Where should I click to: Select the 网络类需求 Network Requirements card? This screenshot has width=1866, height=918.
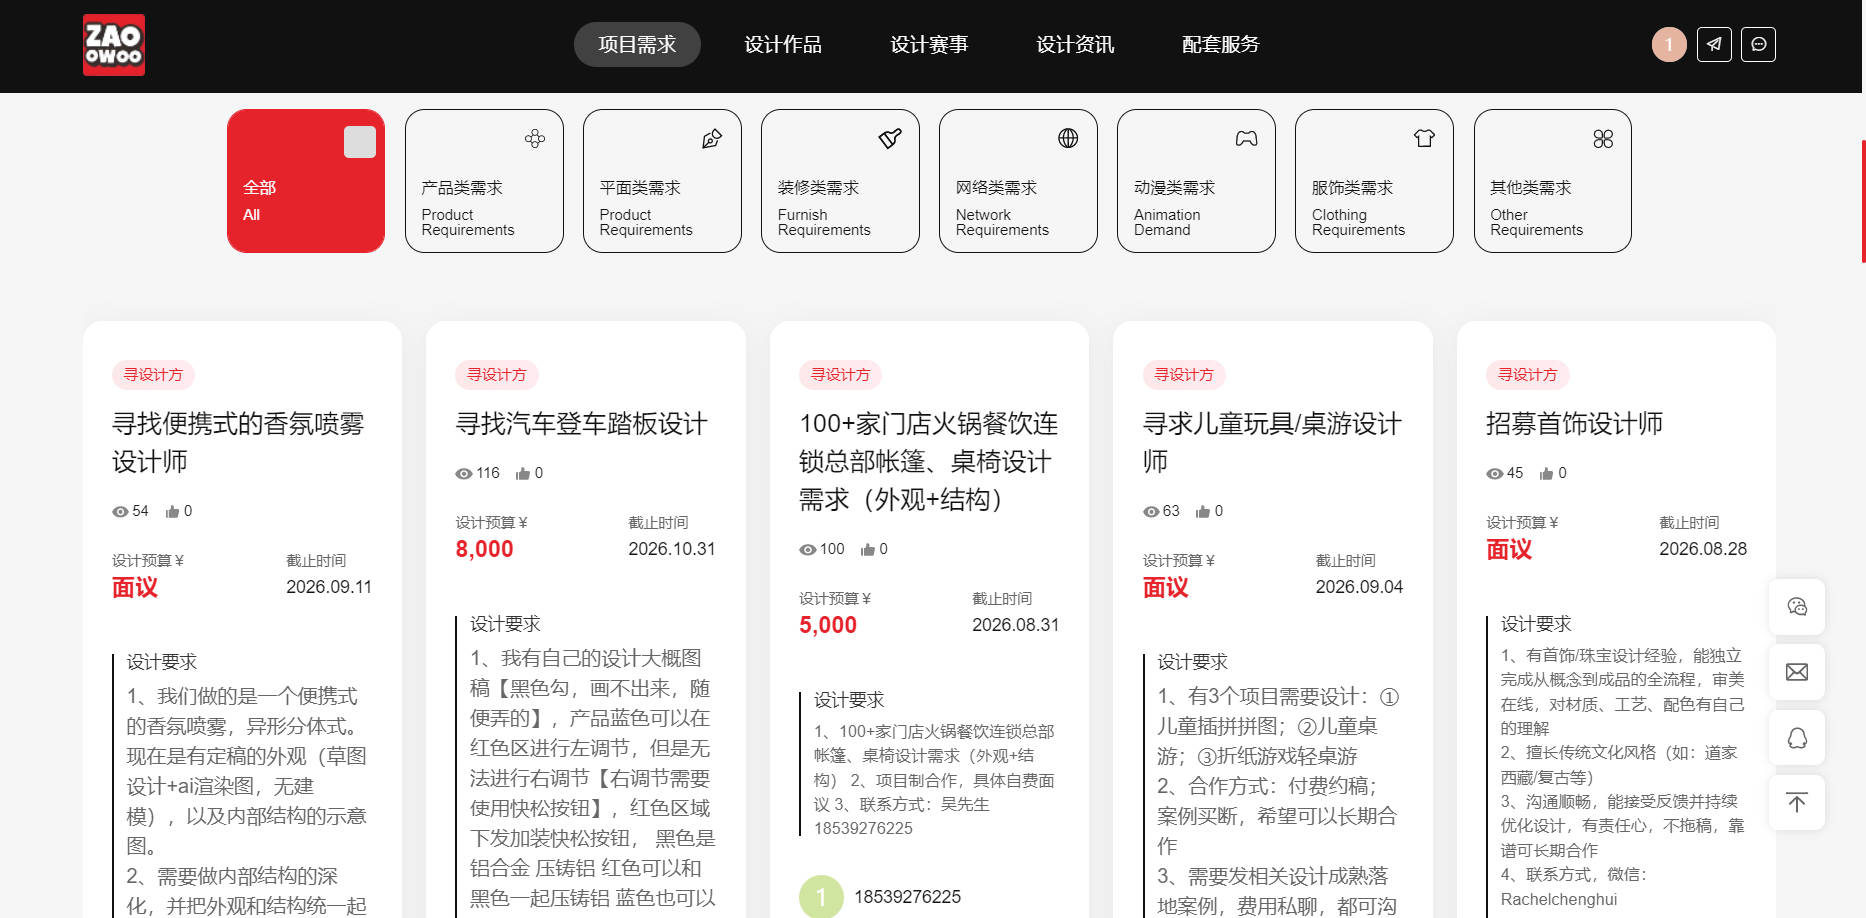(x=1018, y=181)
